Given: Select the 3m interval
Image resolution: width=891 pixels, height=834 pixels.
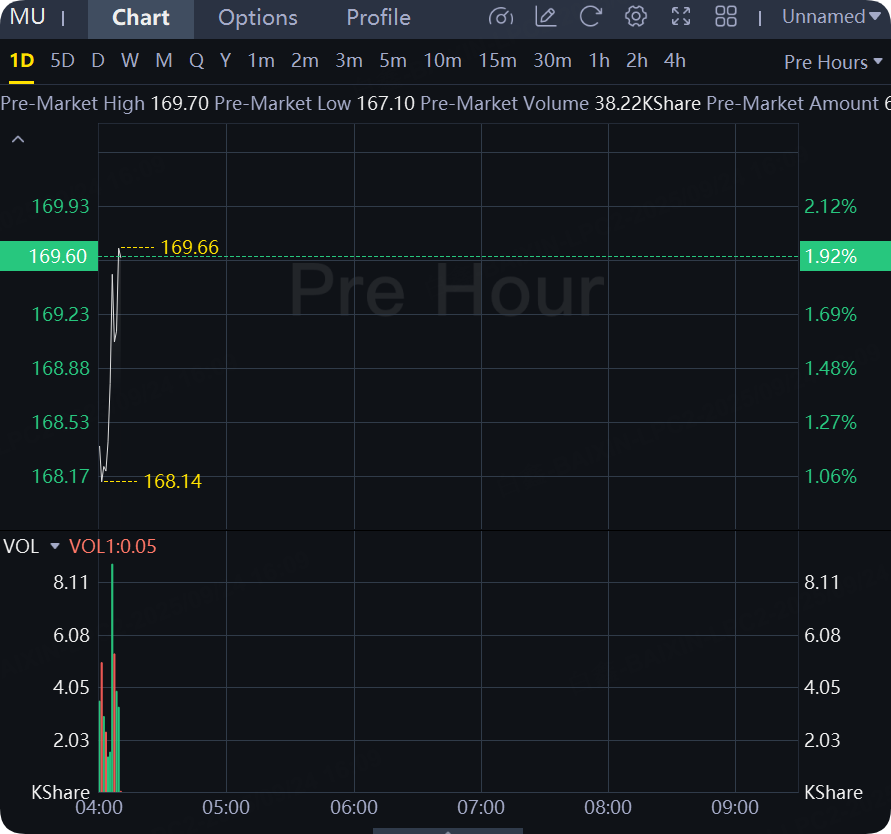Looking at the screenshot, I should click(x=348, y=60).
